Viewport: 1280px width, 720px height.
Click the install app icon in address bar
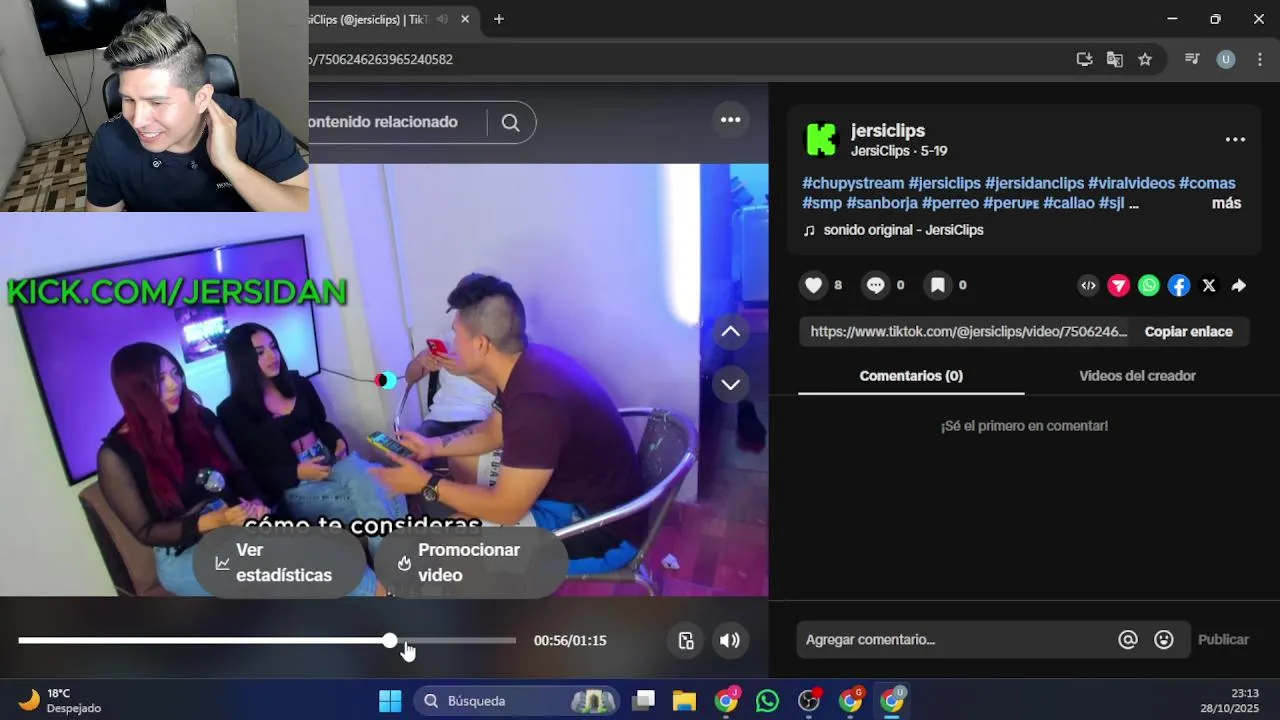[1084, 59]
